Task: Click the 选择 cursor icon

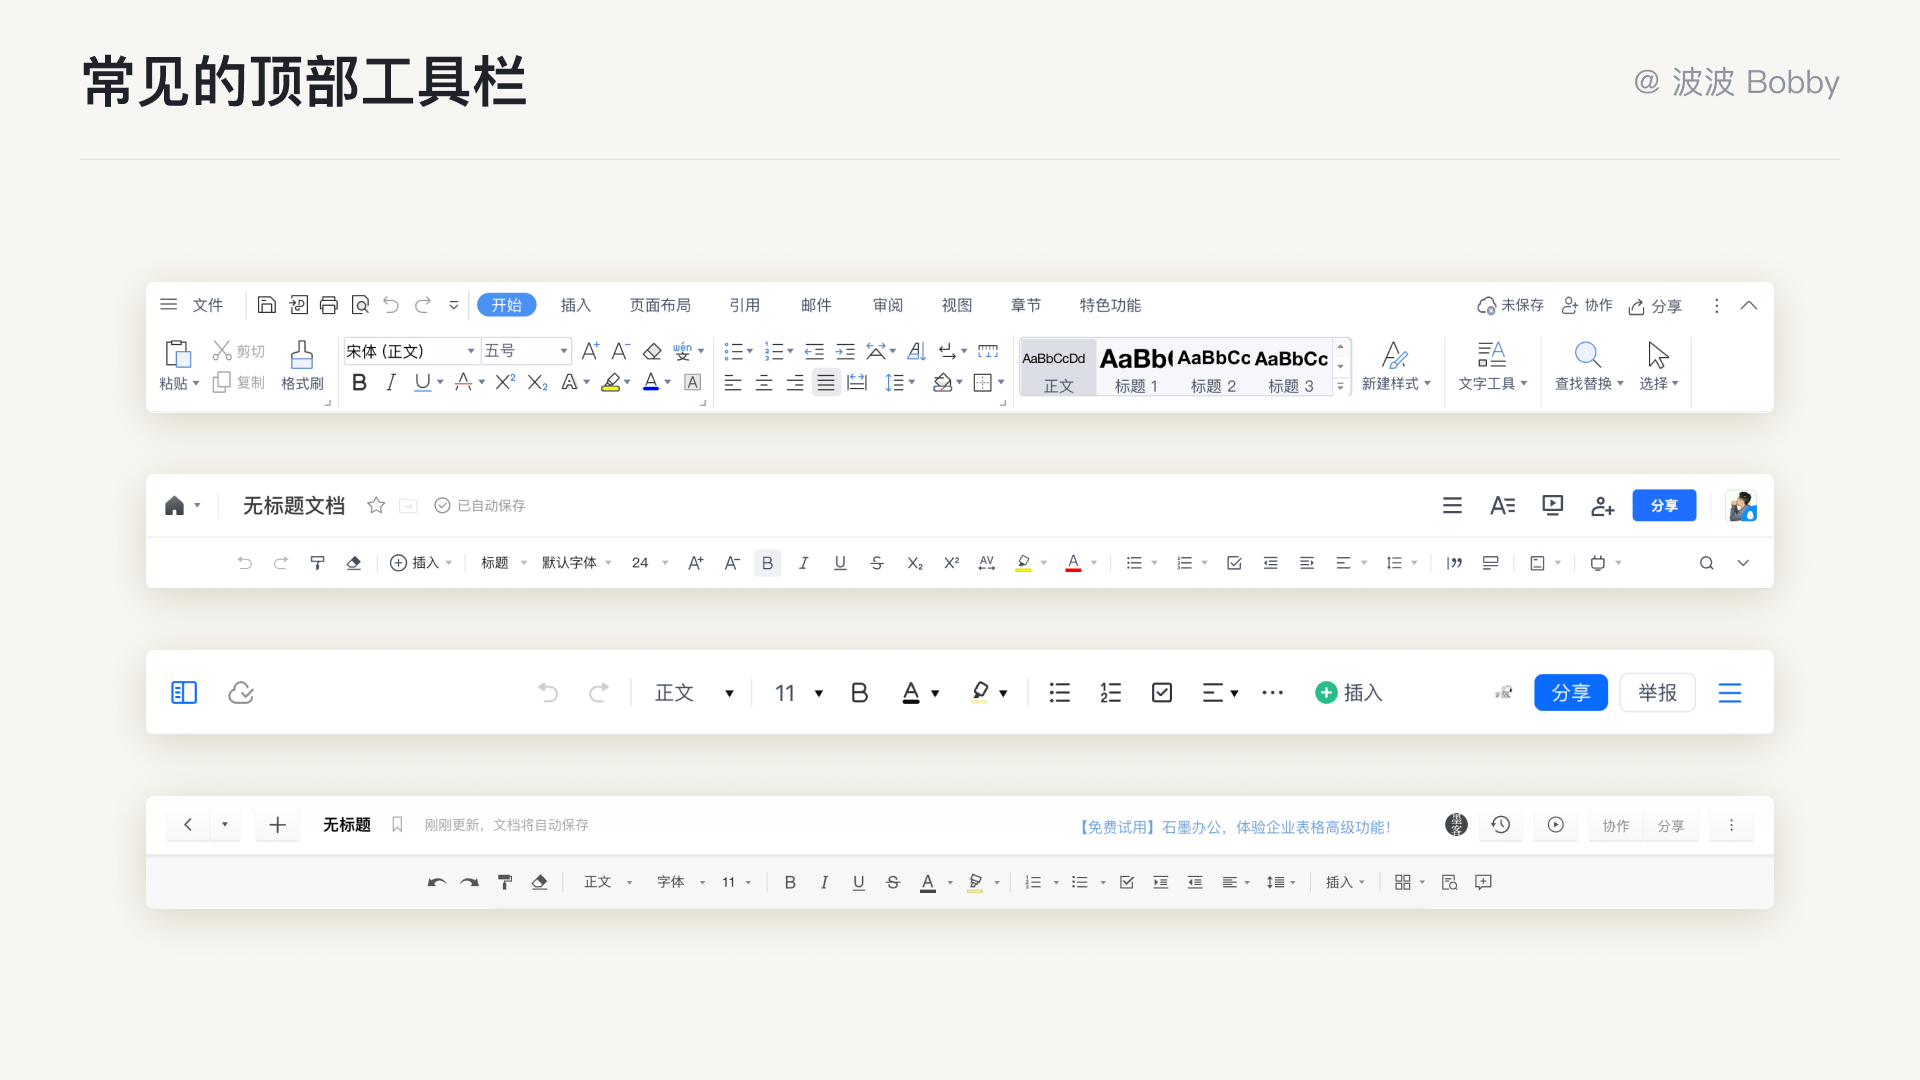Action: click(x=1658, y=354)
